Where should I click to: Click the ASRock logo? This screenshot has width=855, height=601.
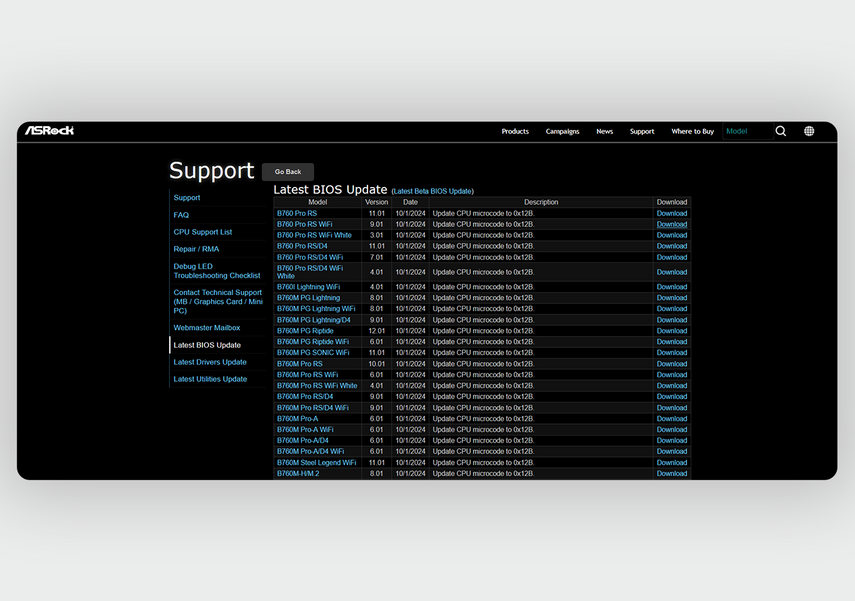click(x=50, y=130)
